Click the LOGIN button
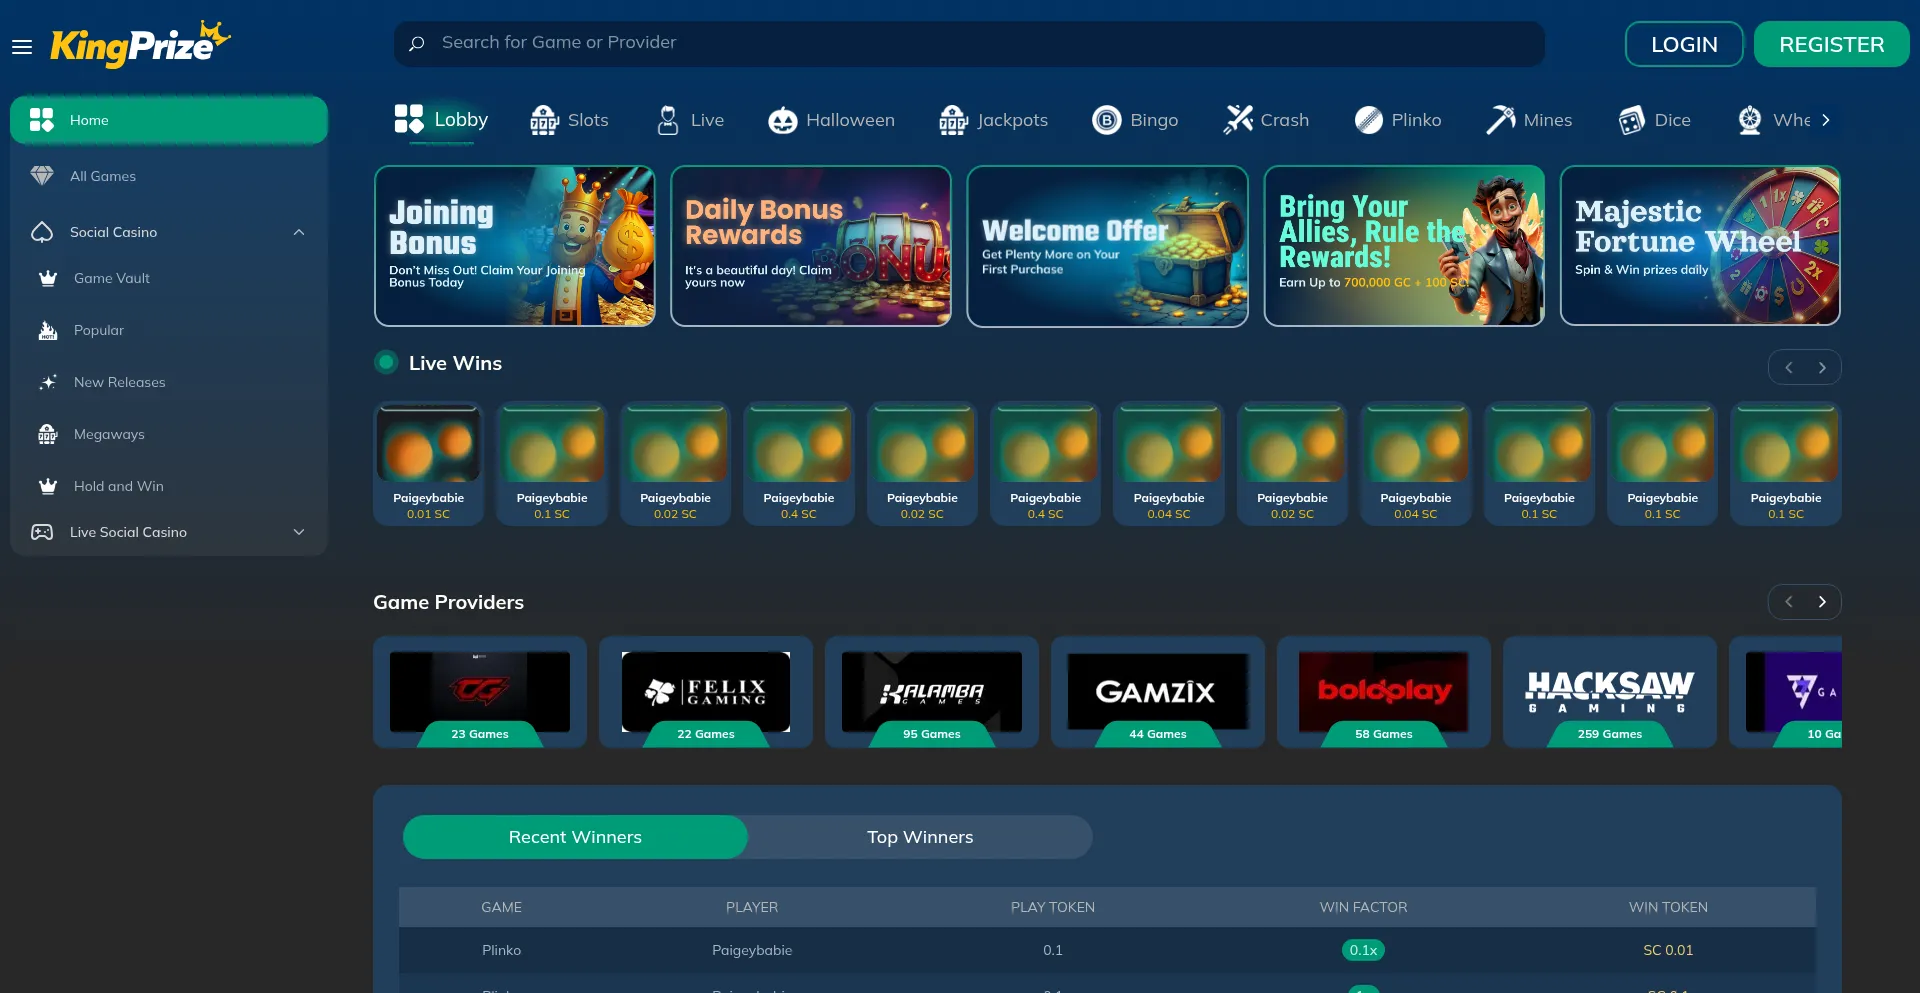Image resolution: width=1920 pixels, height=993 pixels. point(1684,44)
